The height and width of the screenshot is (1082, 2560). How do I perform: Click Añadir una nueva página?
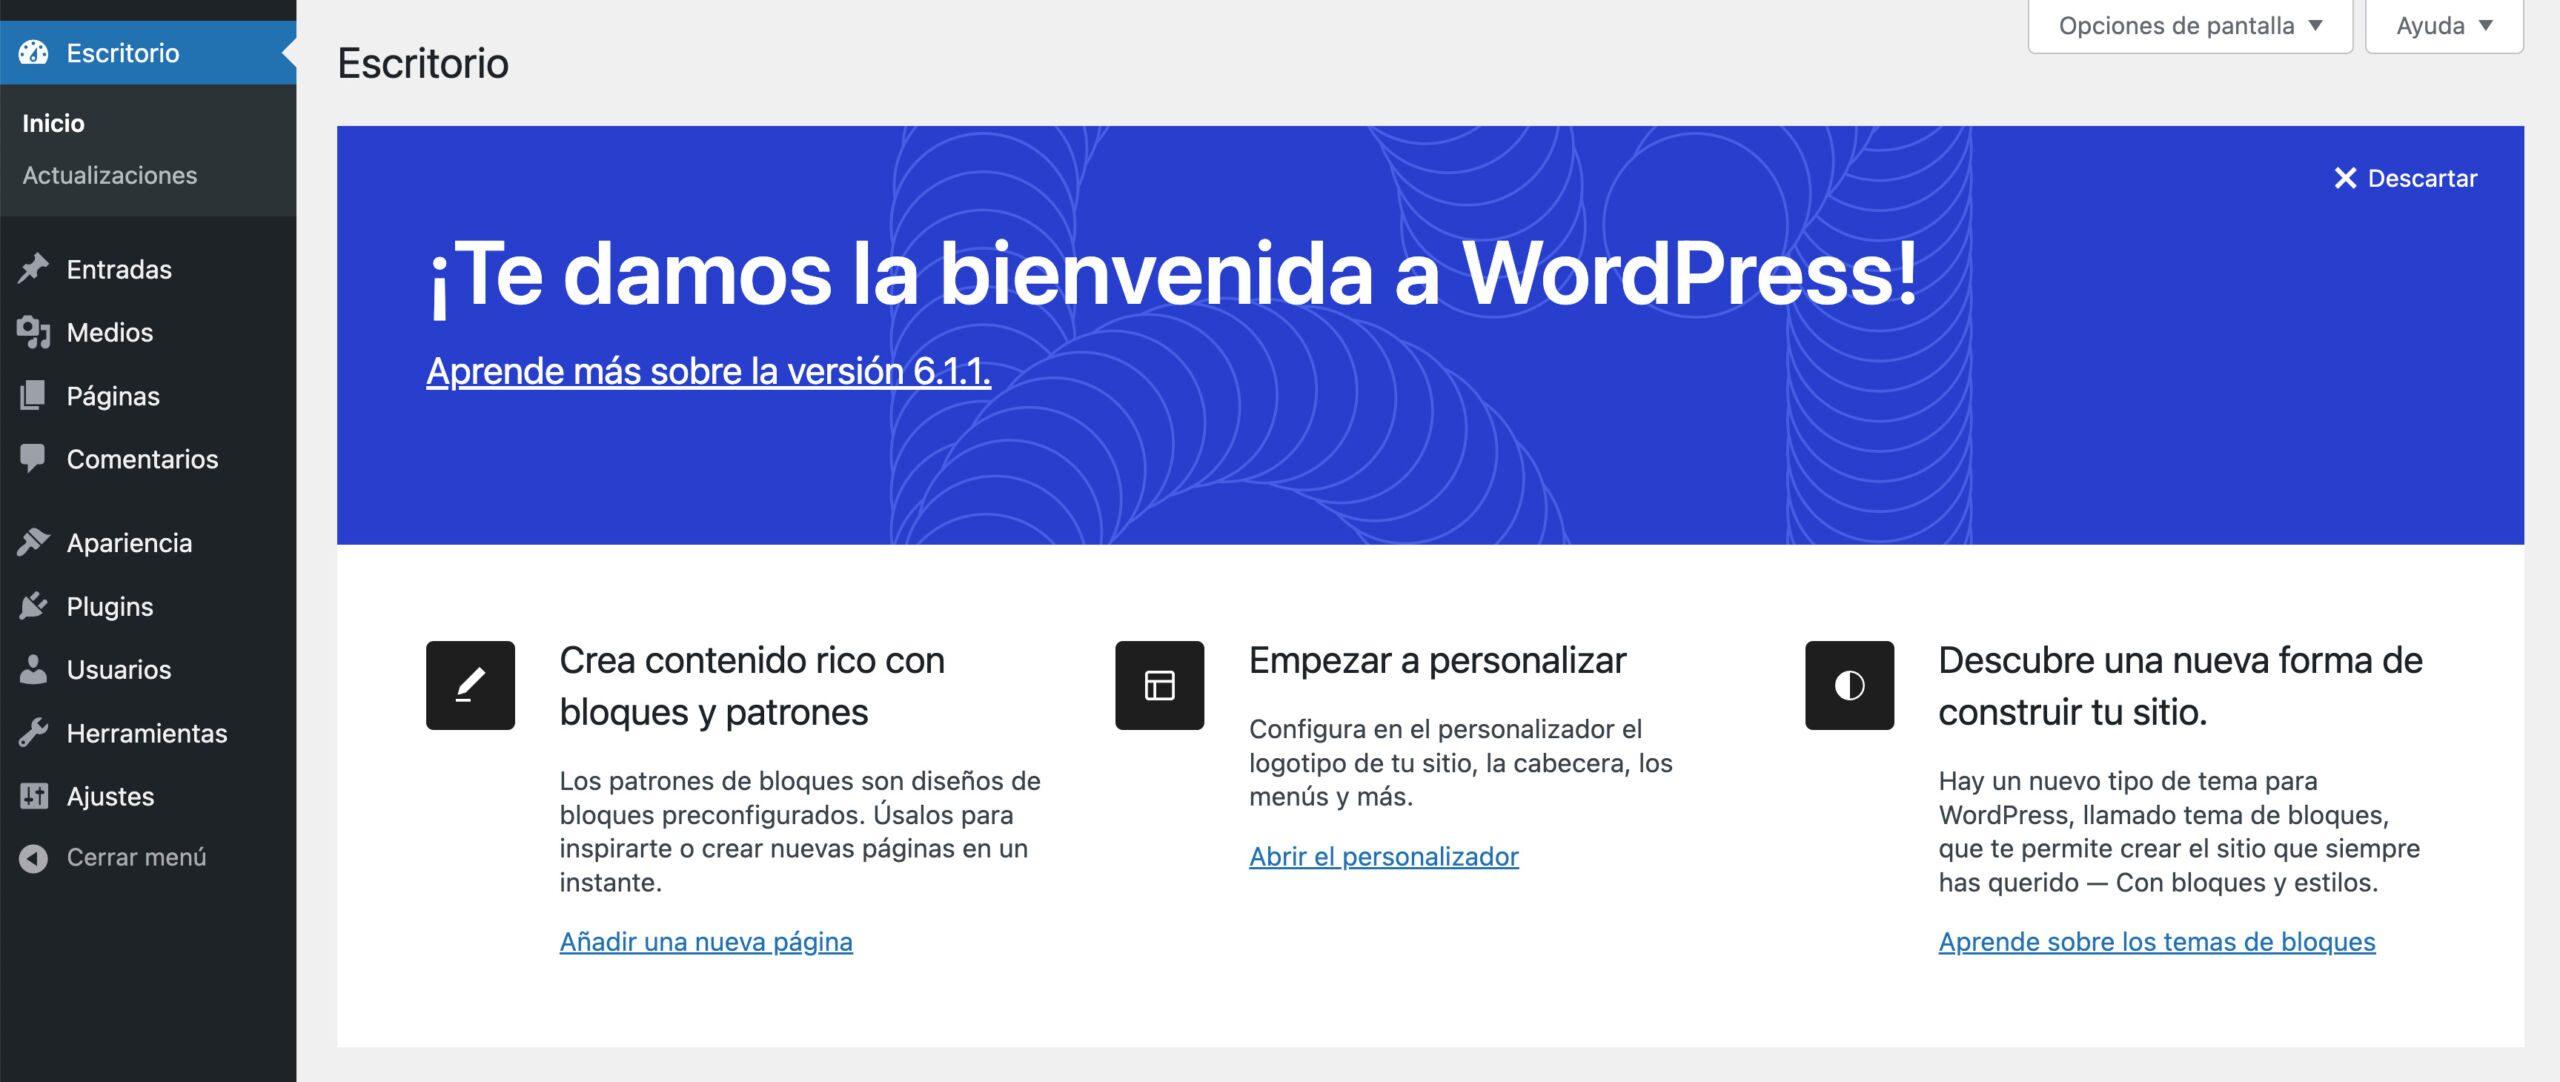pyautogui.click(x=706, y=941)
